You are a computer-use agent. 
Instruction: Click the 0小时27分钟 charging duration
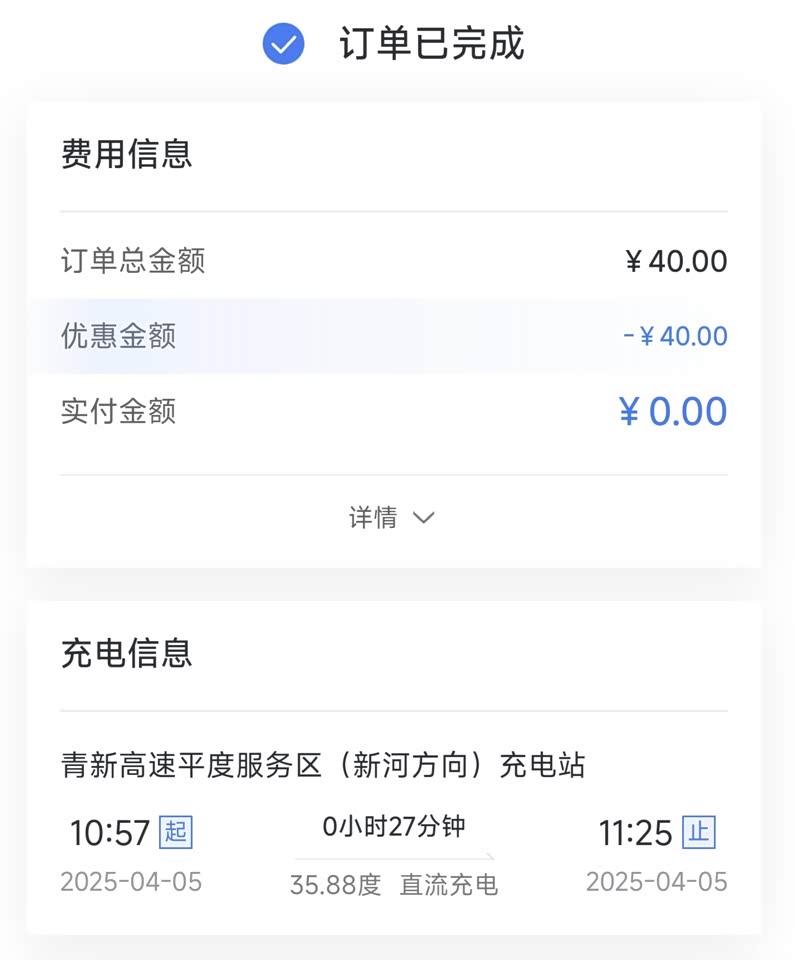tap(394, 827)
